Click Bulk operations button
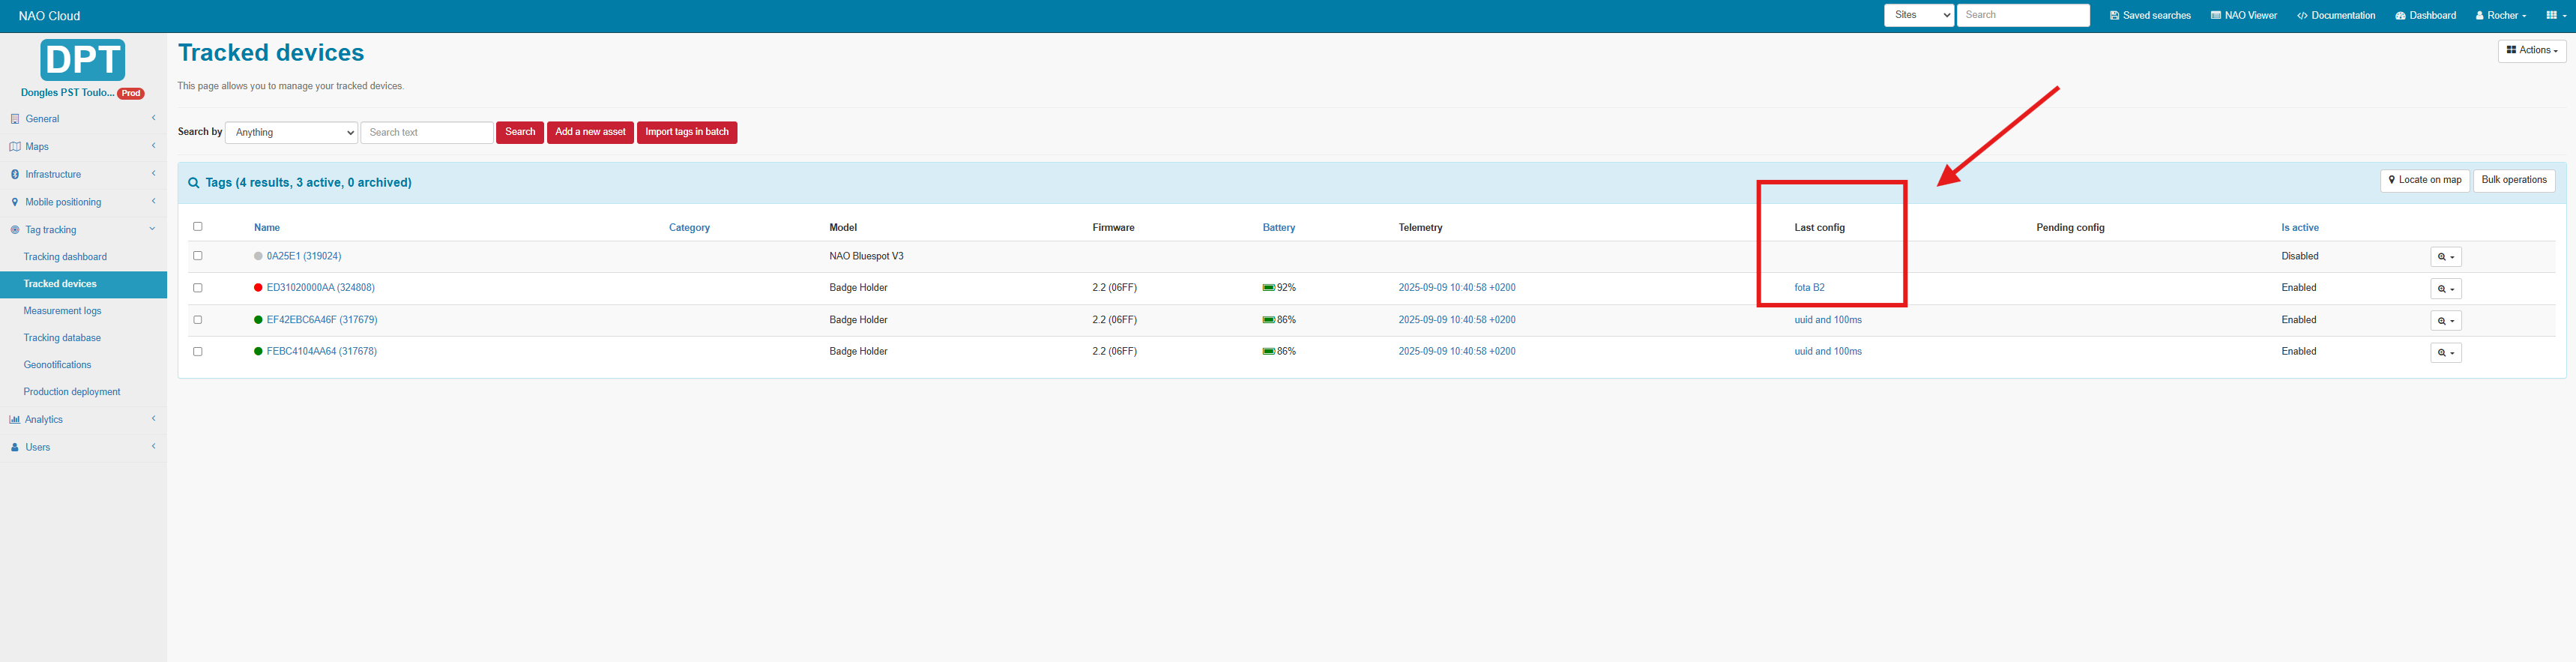Viewport: 2576px width, 662px height. pyautogui.click(x=2514, y=180)
